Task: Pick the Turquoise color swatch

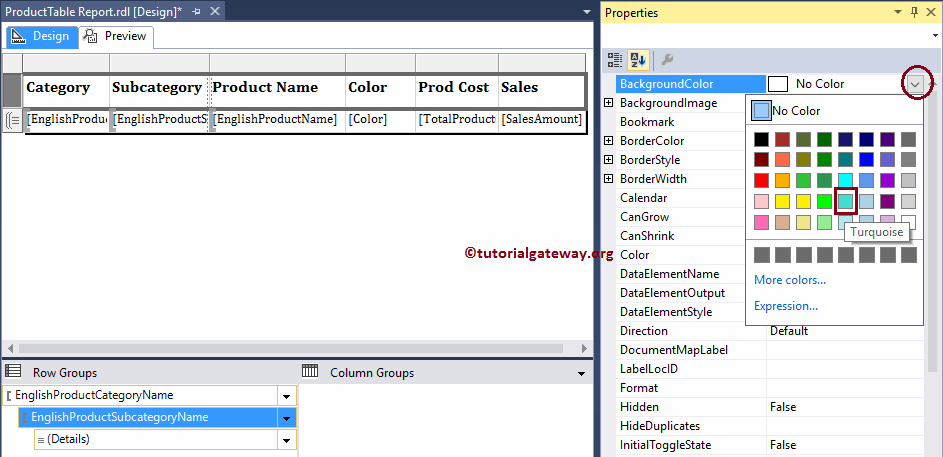Action: (846, 201)
